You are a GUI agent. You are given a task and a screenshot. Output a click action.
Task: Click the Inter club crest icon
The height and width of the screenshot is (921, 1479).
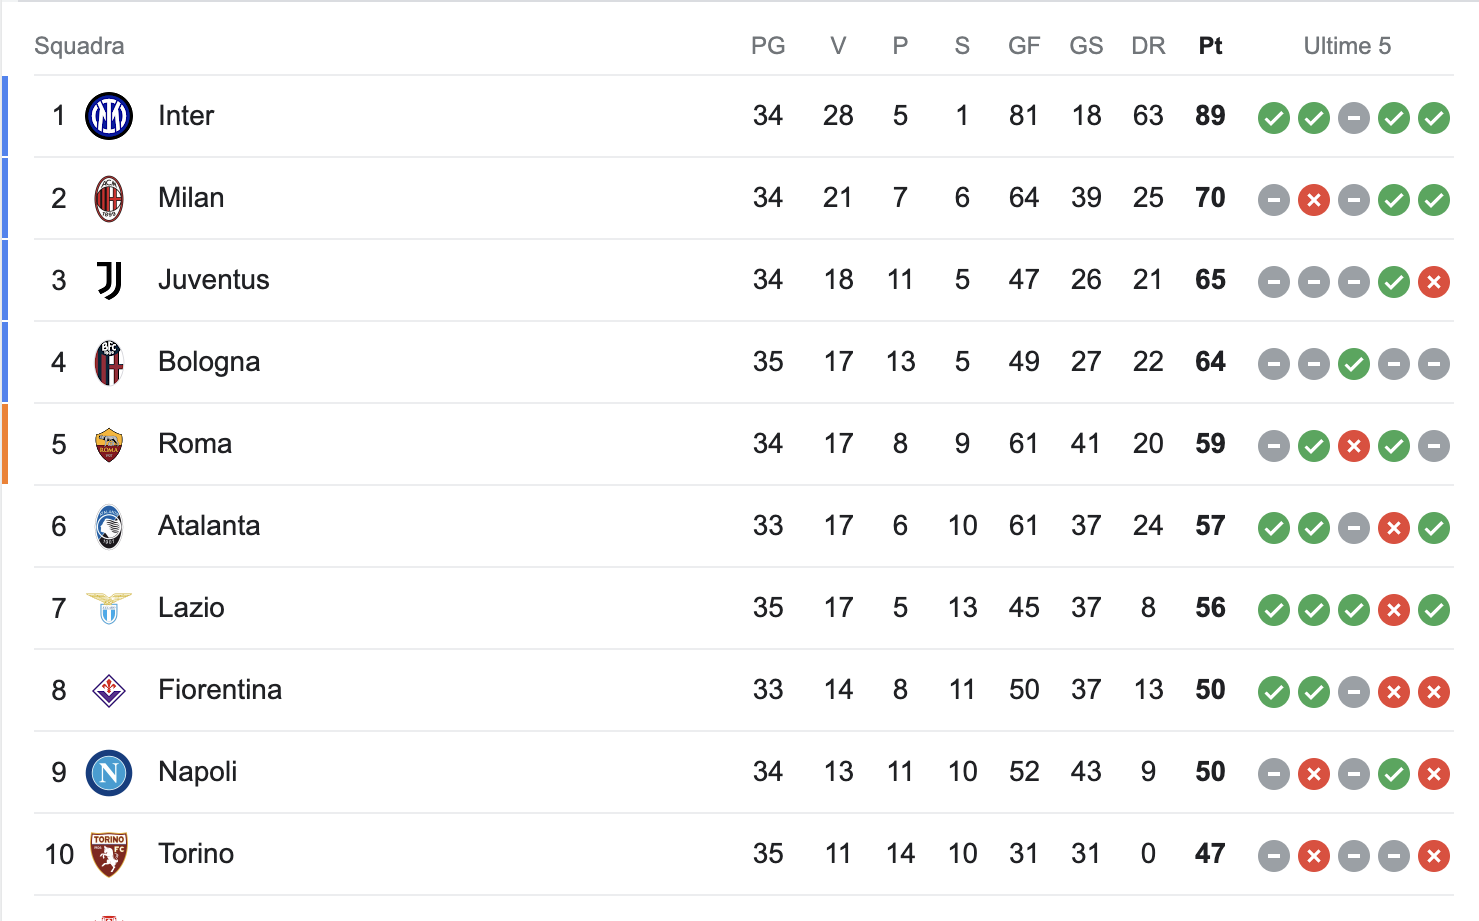[x=109, y=116]
